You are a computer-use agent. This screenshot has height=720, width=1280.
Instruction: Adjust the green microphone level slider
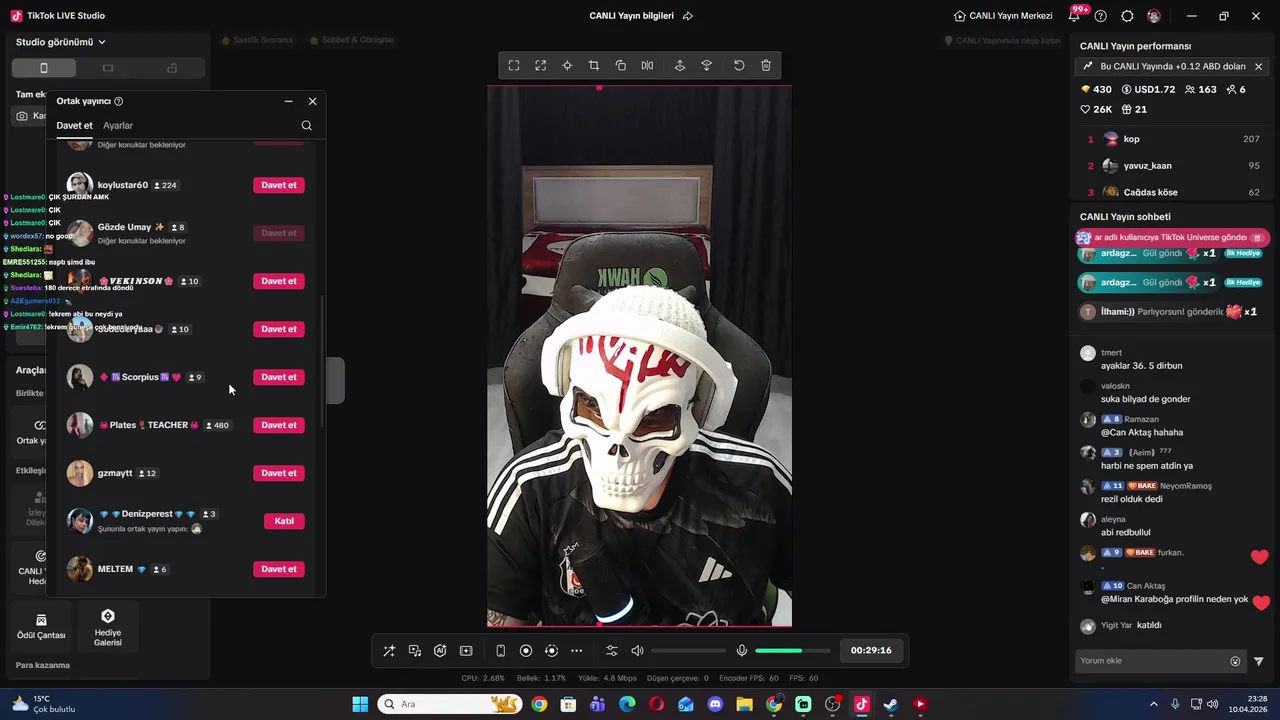tap(792, 651)
